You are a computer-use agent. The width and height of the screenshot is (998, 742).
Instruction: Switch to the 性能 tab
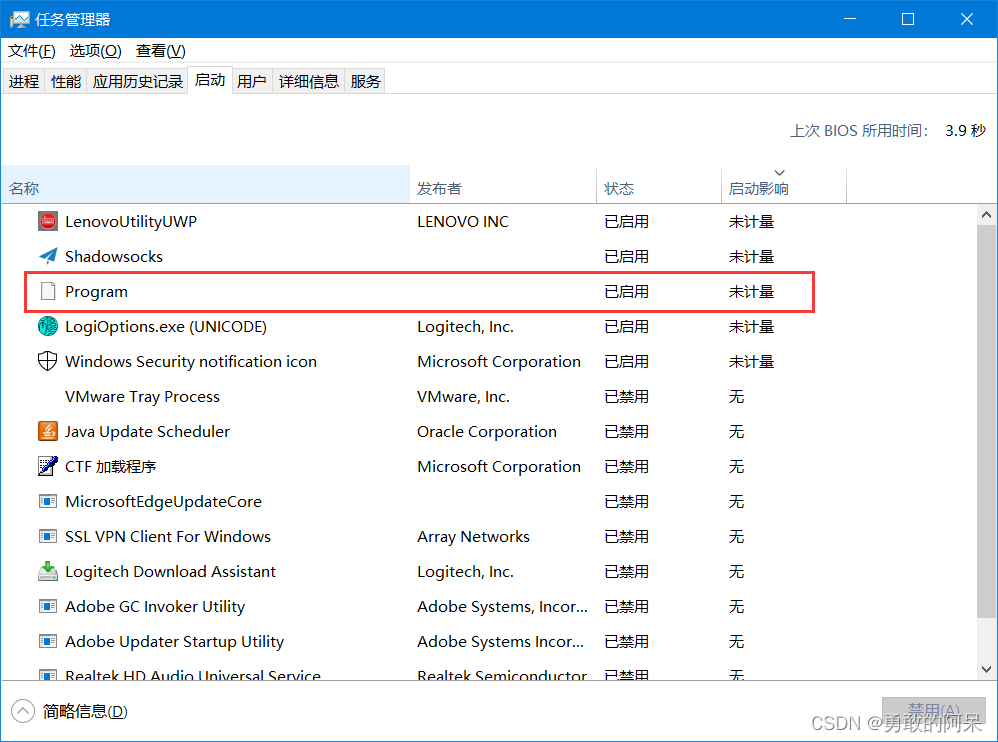point(66,81)
